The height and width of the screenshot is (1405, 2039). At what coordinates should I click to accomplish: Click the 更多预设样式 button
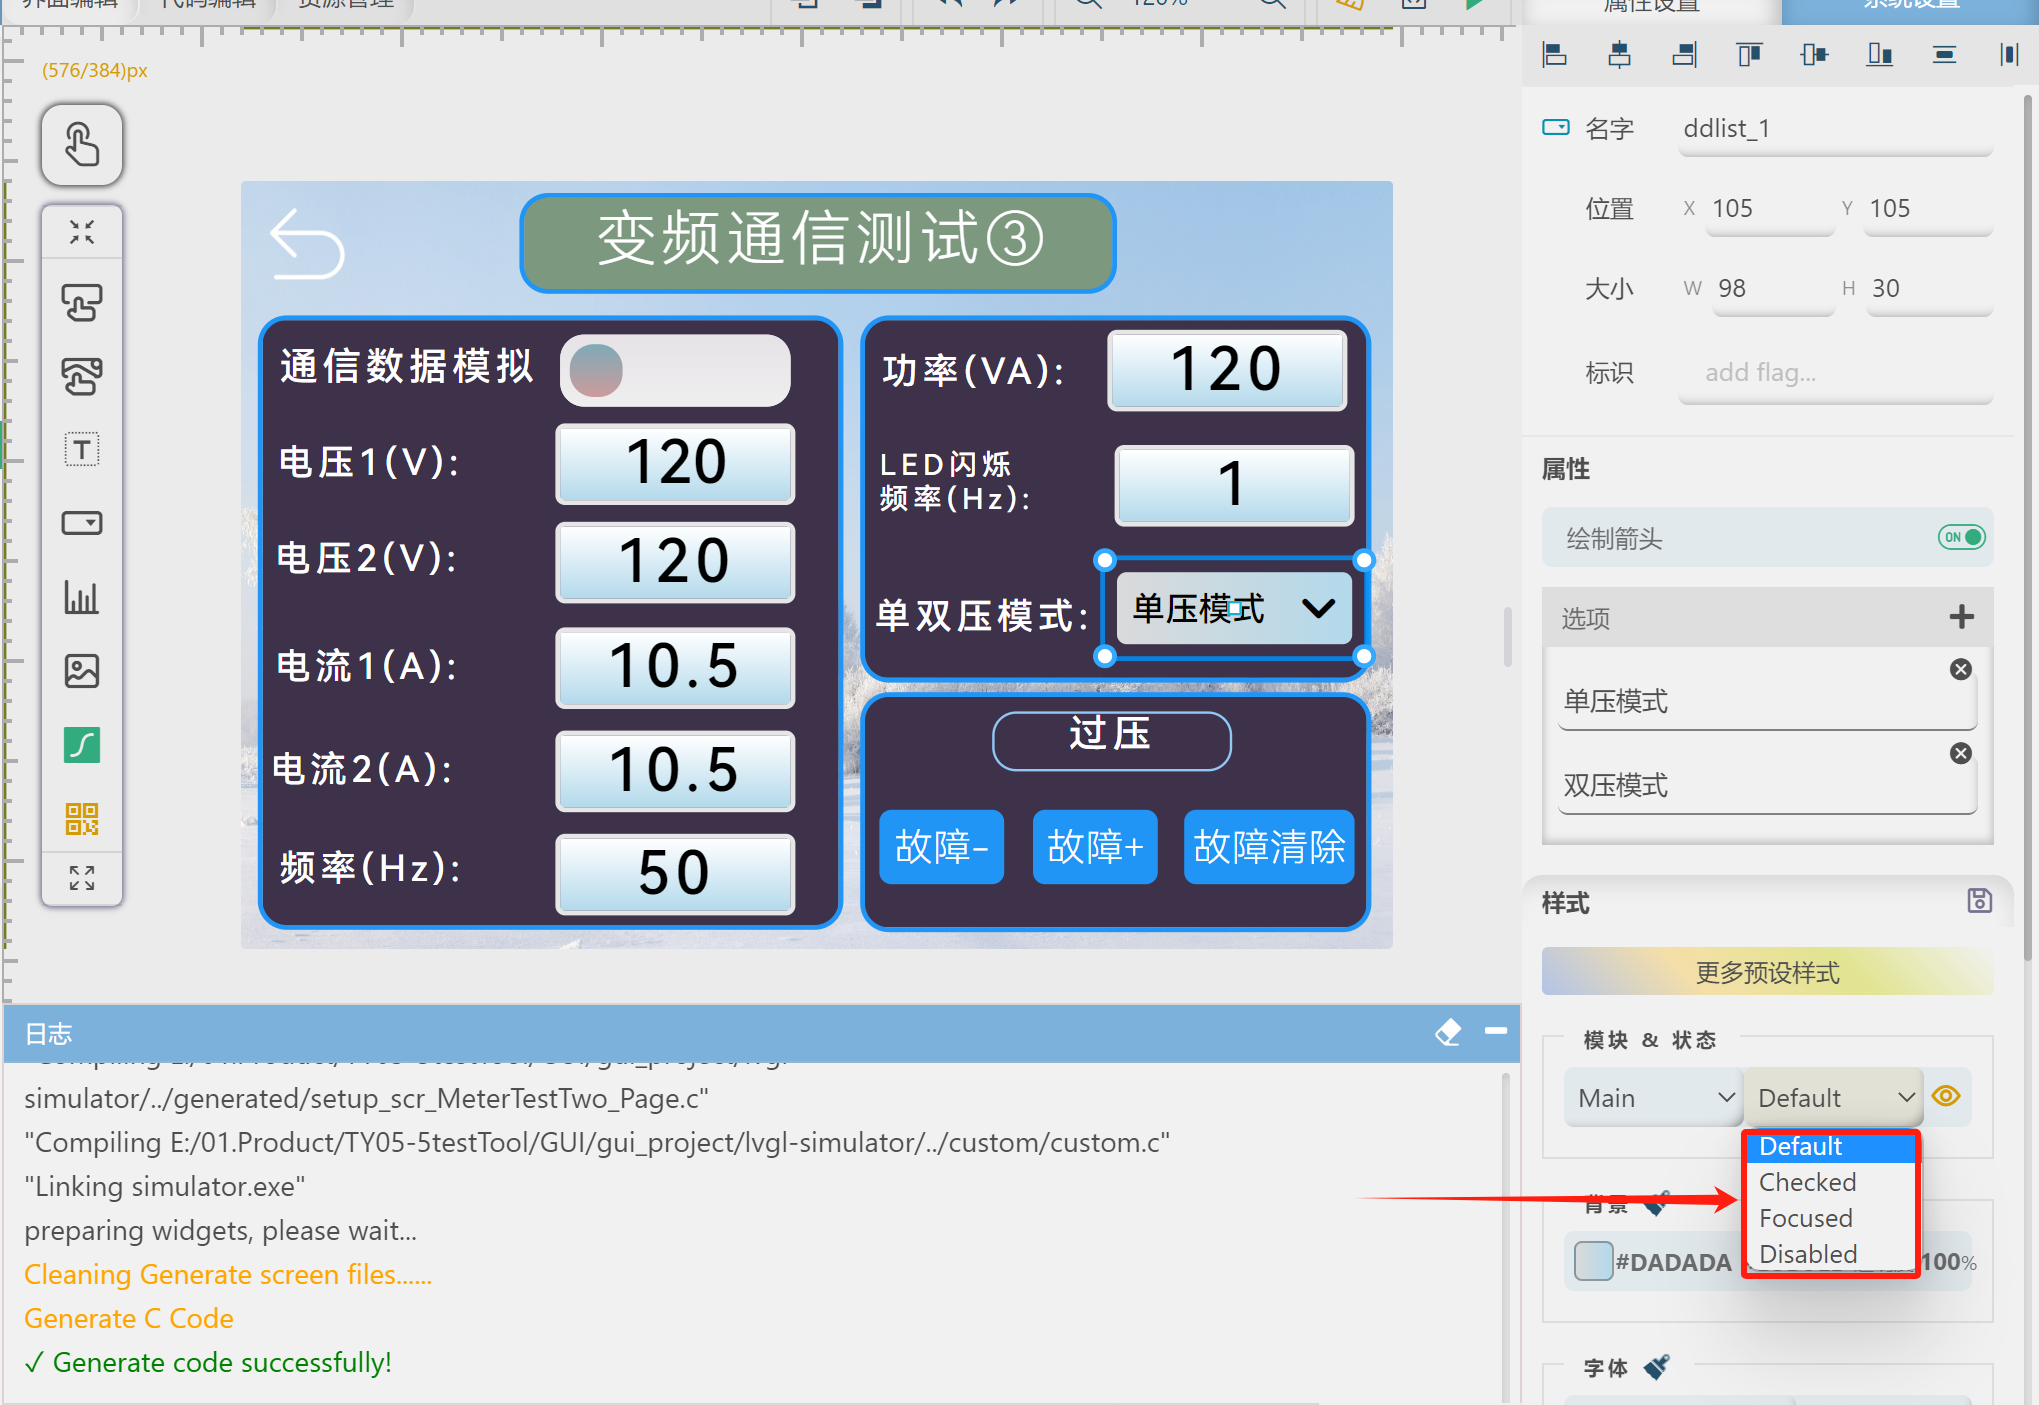[x=1766, y=972]
